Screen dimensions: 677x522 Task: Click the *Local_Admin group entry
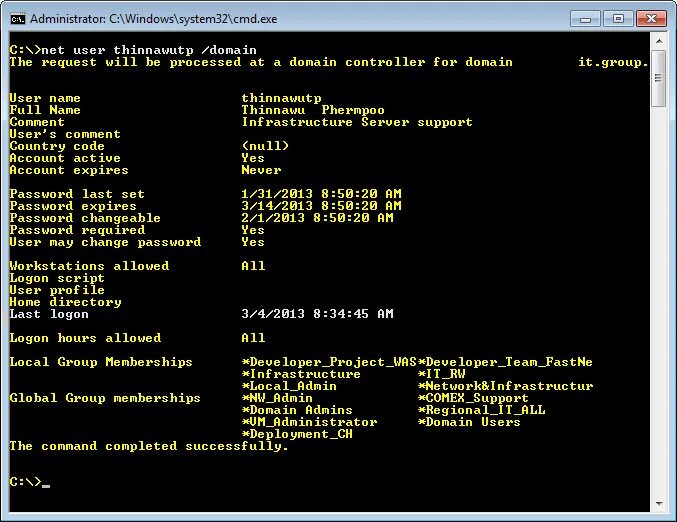pyautogui.click(x=289, y=386)
